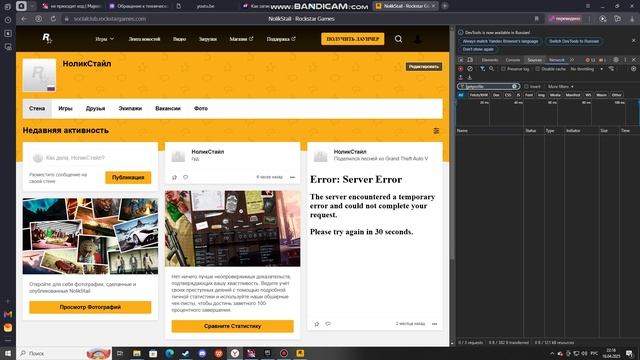Screen dimensions: 640x360
Task: Open Discord from the Windows taskbar
Action: (x=202, y=353)
